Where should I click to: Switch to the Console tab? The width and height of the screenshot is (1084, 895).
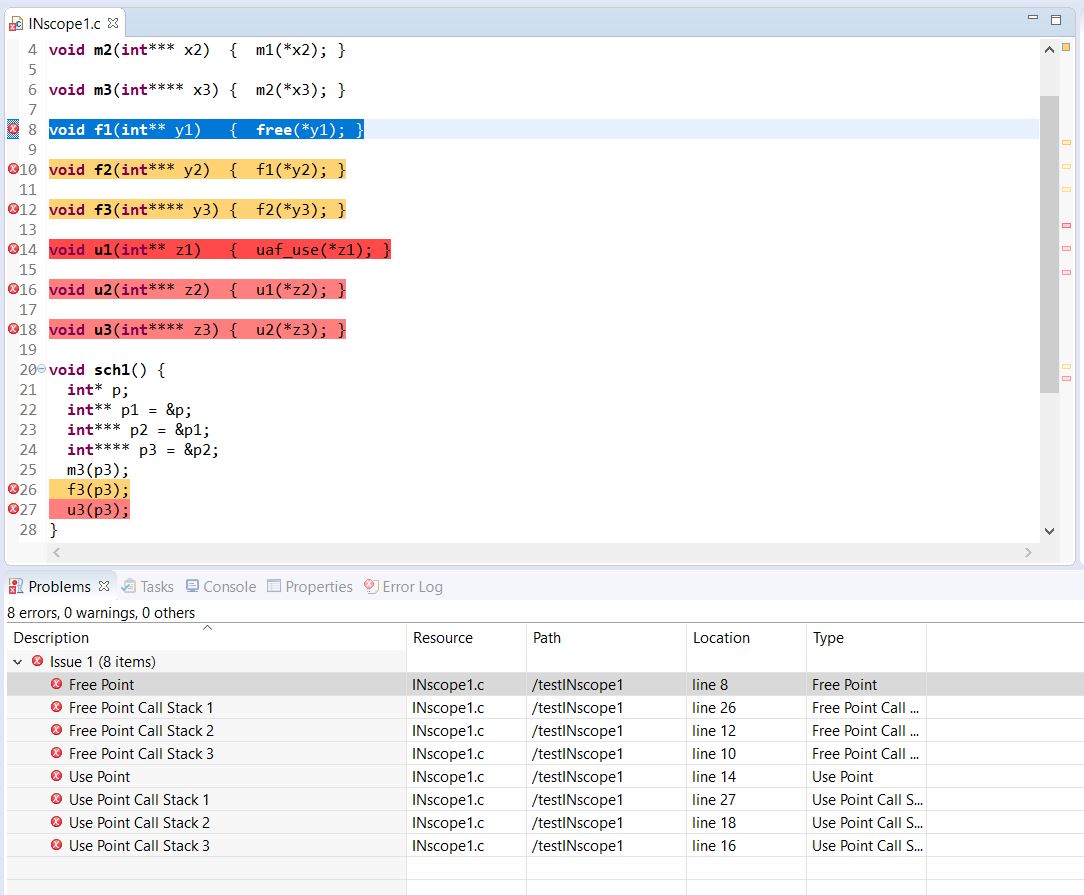(221, 587)
